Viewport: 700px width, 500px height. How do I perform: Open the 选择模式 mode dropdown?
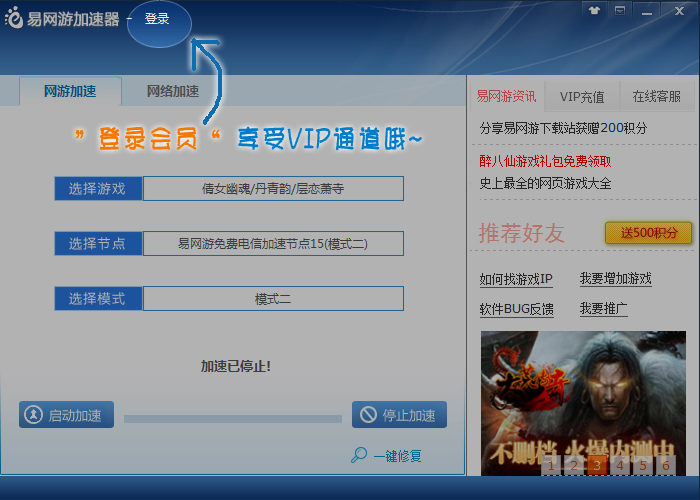[273, 298]
